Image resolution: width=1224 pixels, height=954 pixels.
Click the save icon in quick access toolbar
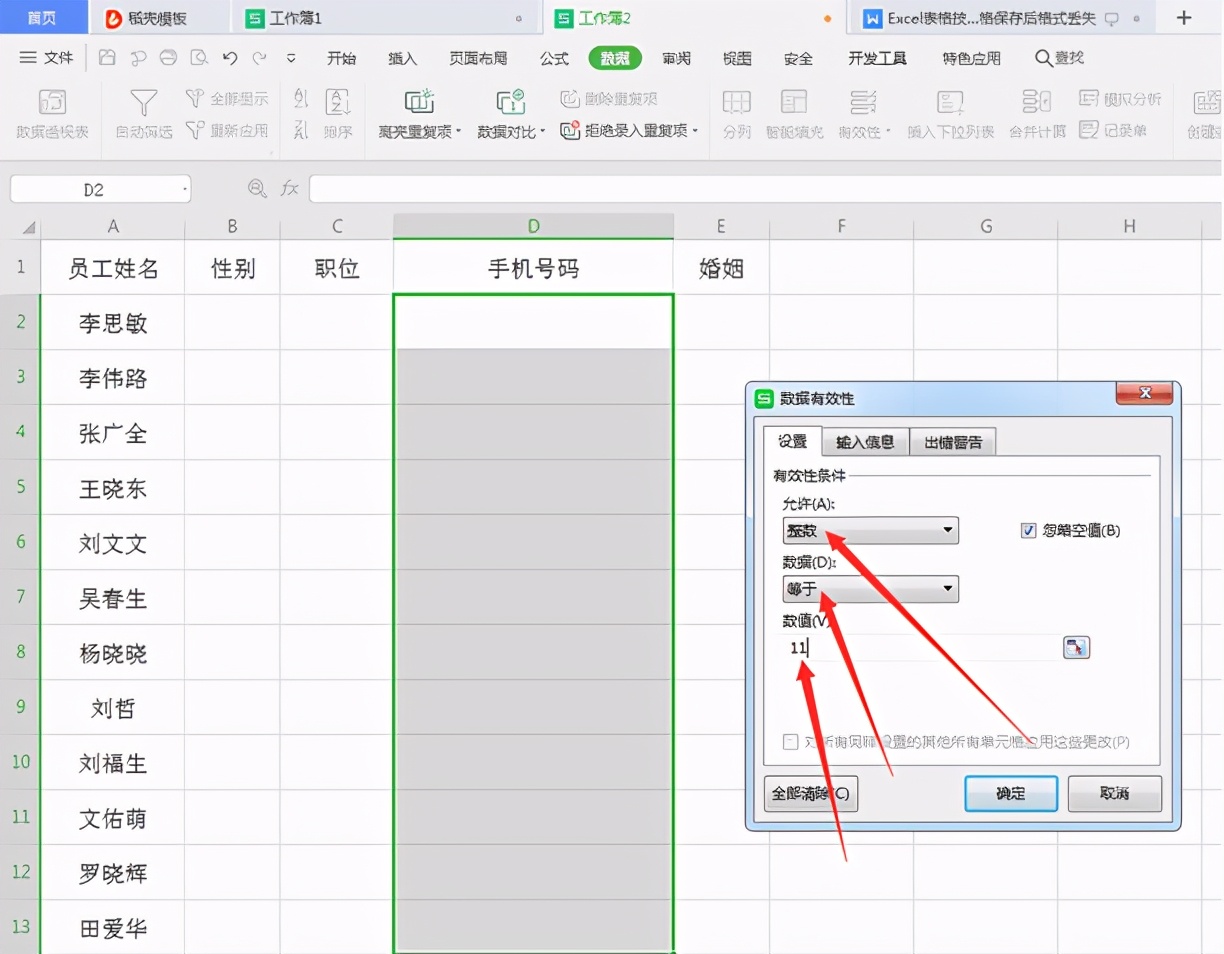coord(107,58)
